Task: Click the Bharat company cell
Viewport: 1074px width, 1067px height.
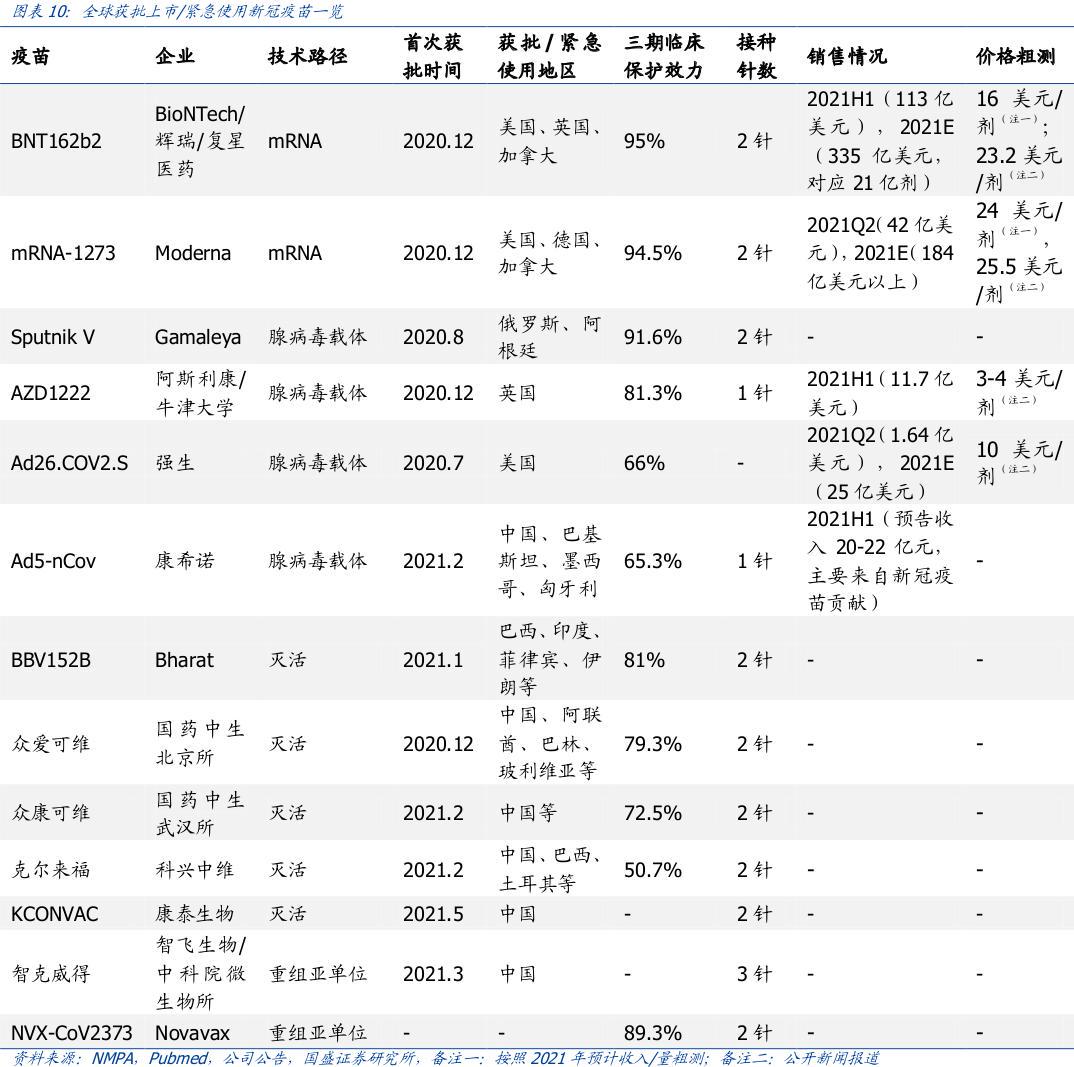Action: point(184,660)
